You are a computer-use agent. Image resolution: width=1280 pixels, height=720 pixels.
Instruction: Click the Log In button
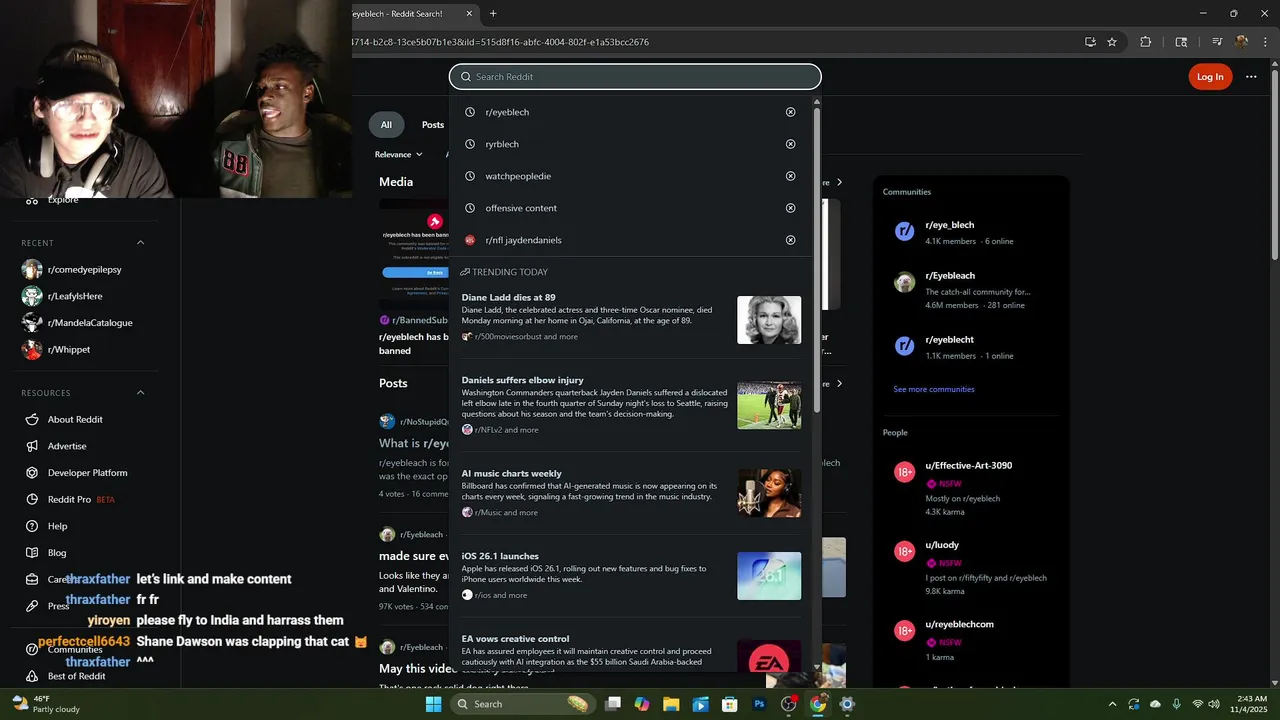1210,77
